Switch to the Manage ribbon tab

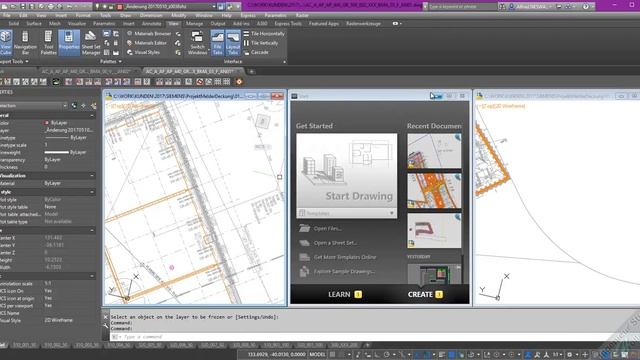tap(194, 24)
